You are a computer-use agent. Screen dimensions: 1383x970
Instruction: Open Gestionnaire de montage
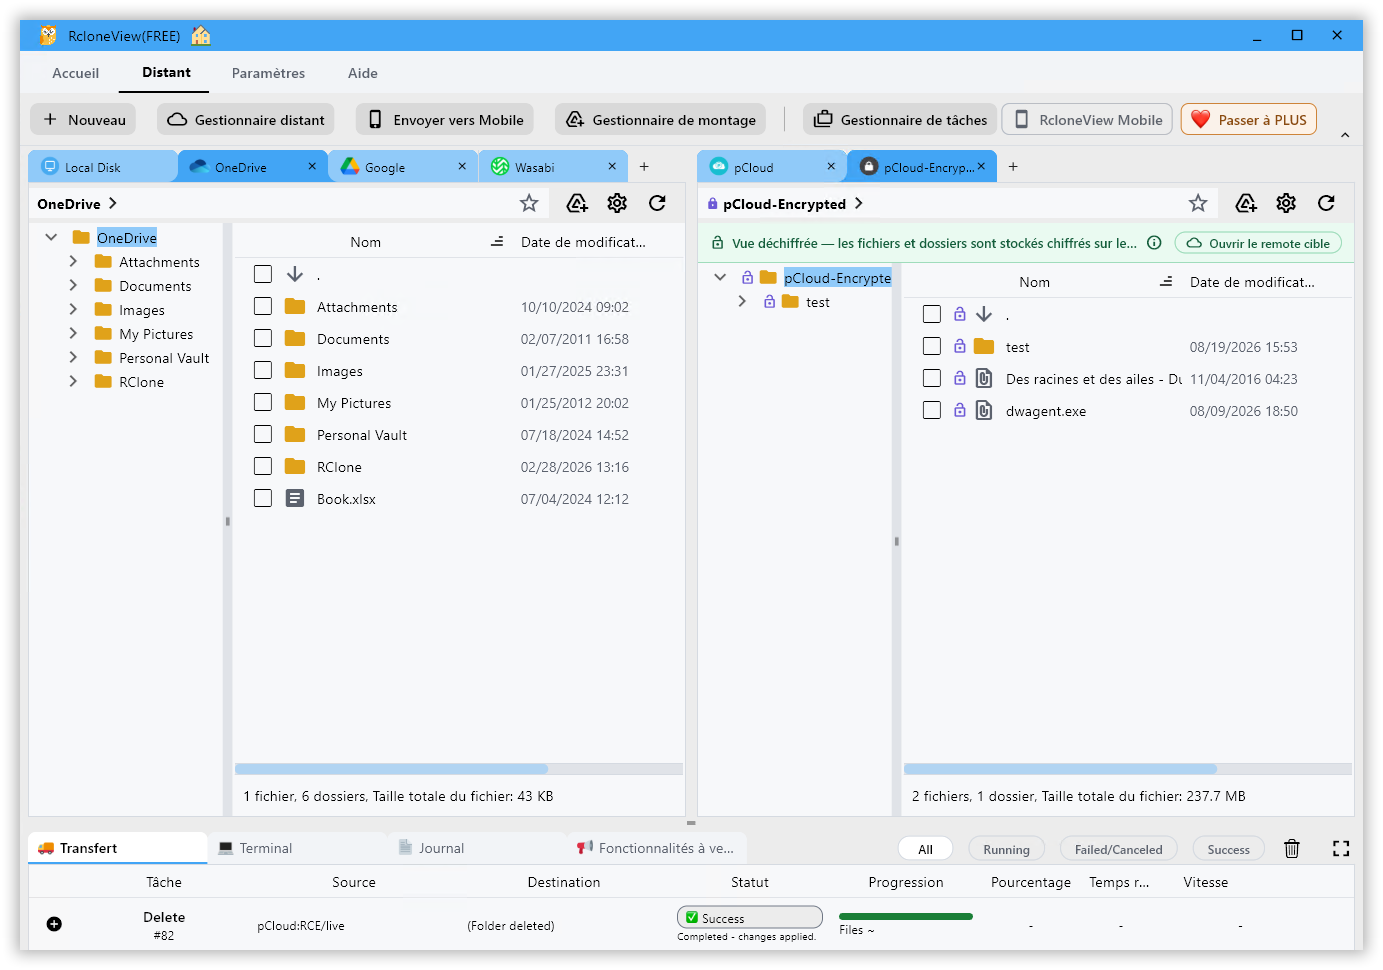661,120
